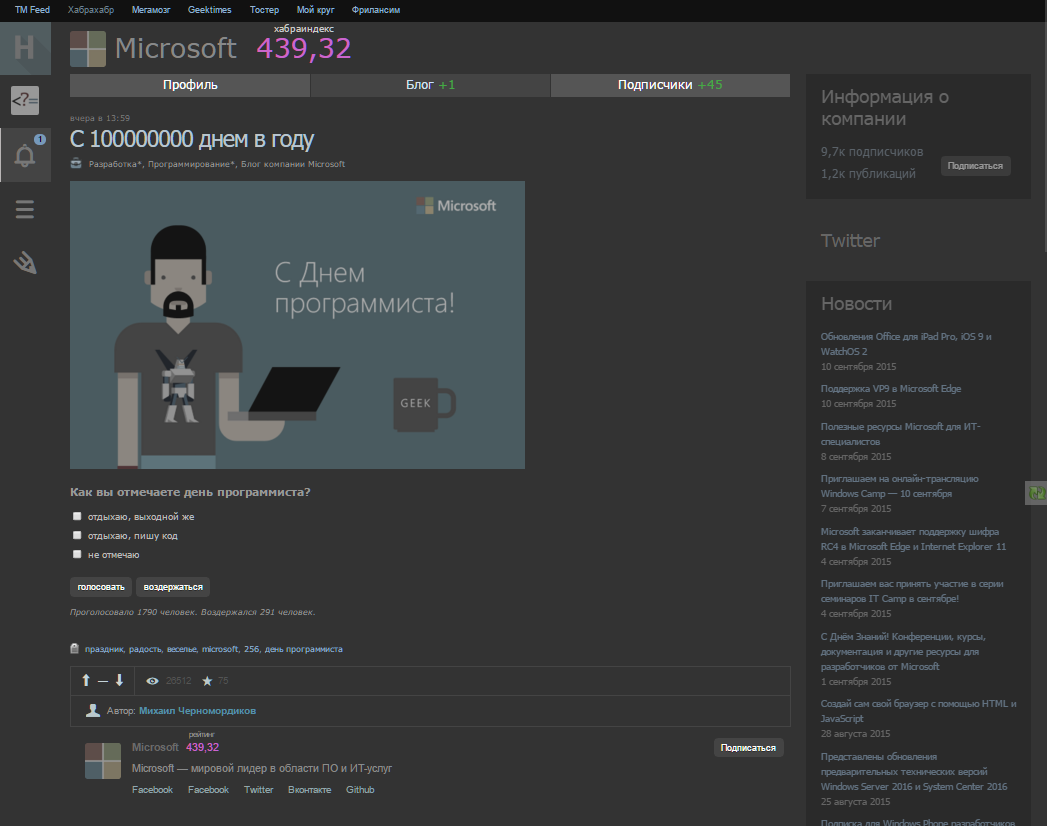1047x826 pixels.
Task: Click Подписаться in the company info panel
Action: [x=975, y=166]
